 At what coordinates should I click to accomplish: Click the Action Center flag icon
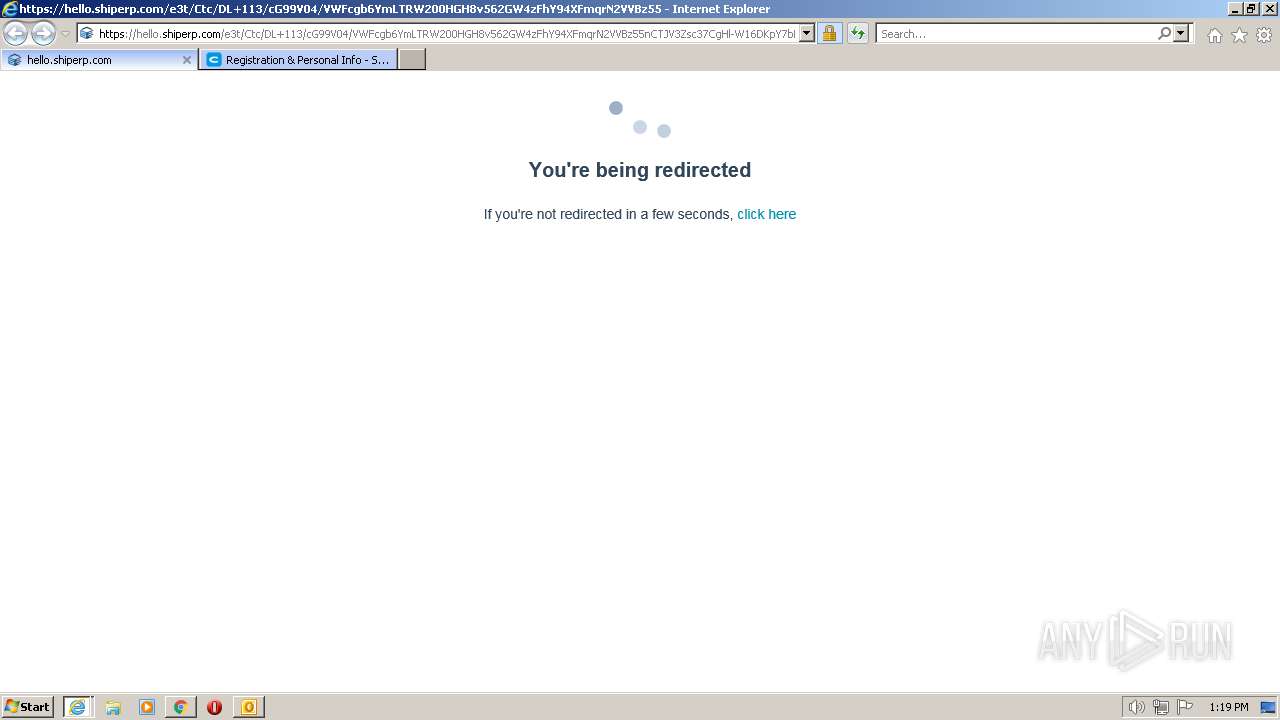tap(1185, 707)
